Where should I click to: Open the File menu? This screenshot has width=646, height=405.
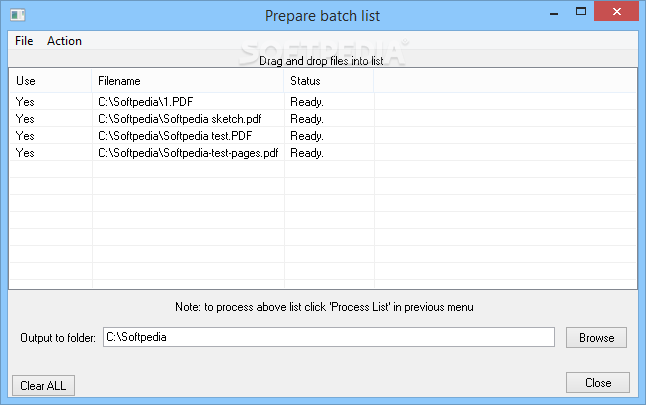[x=24, y=41]
